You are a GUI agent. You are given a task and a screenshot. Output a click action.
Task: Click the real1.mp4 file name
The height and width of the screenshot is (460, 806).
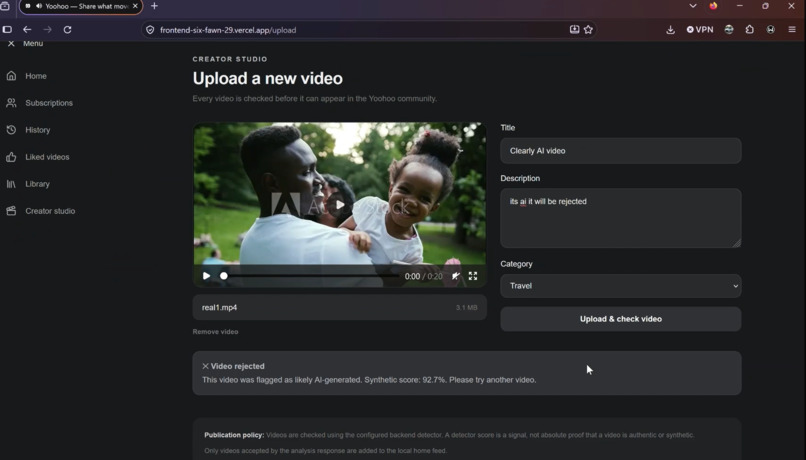219,307
